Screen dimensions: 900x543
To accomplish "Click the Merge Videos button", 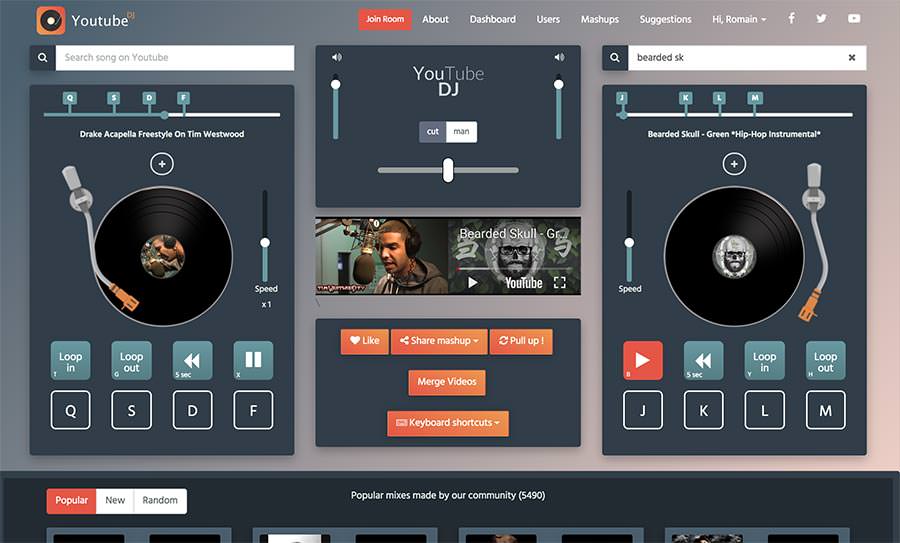I will [x=447, y=382].
